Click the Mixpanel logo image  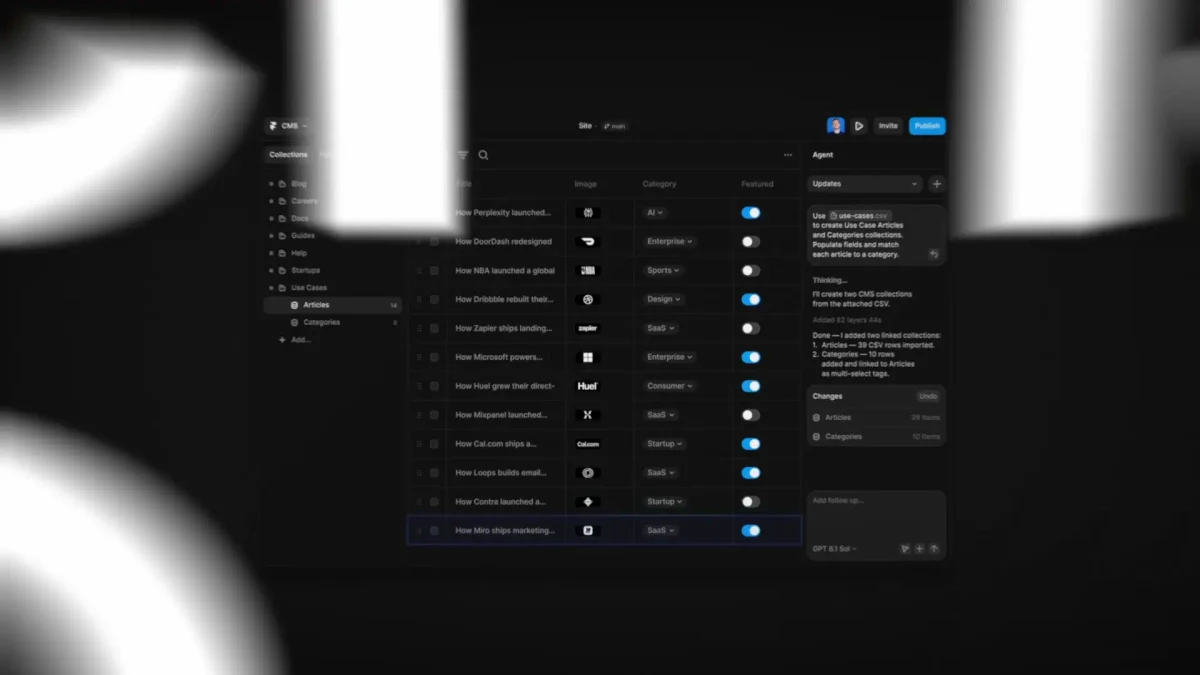(588, 415)
